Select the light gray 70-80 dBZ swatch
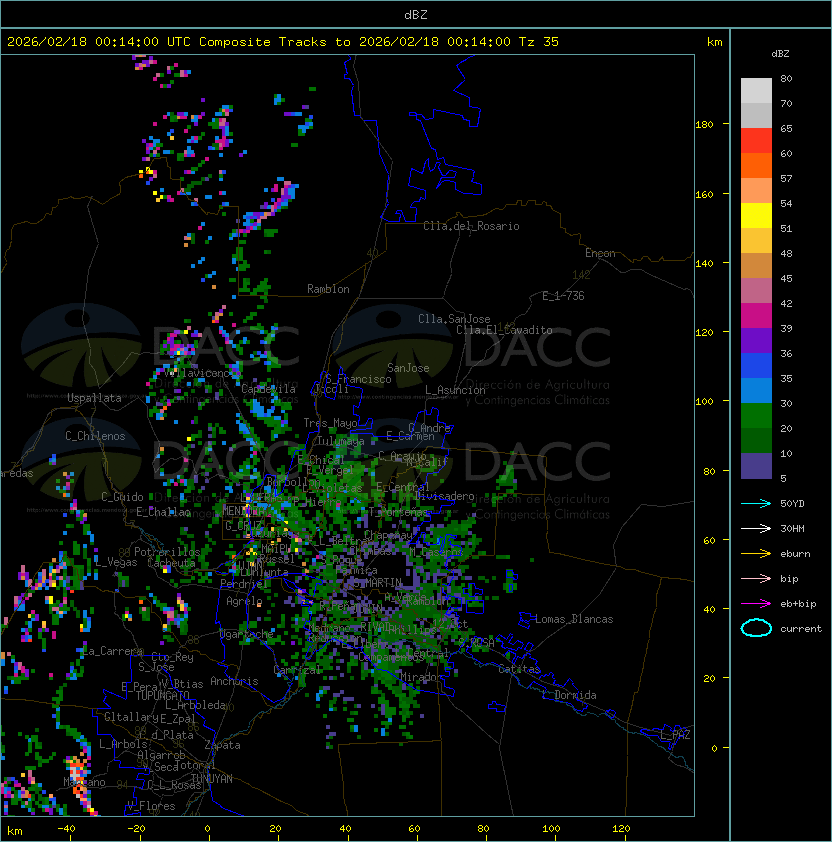Image resolution: width=832 pixels, height=842 pixels. (x=756, y=91)
